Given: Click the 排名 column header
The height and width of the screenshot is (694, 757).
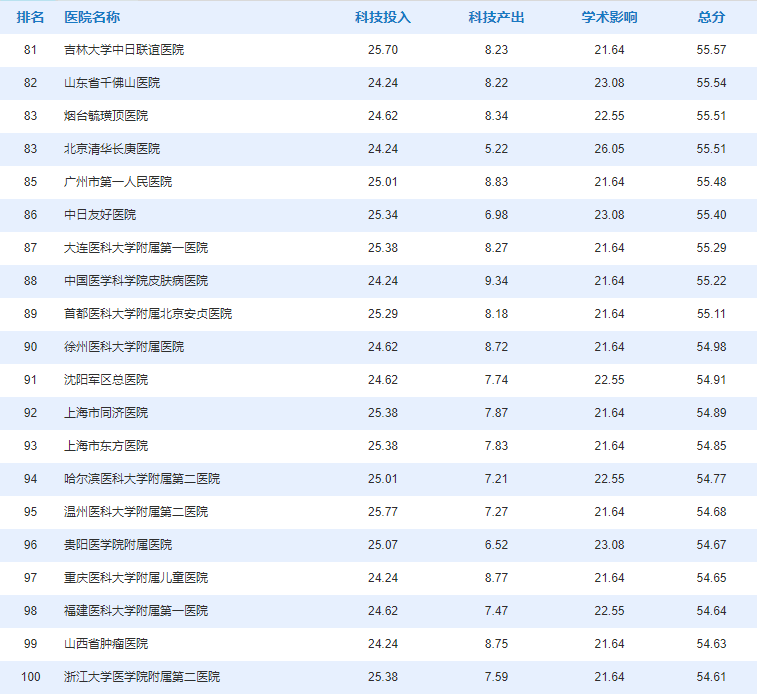Looking at the screenshot, I should tap(30, 17).
